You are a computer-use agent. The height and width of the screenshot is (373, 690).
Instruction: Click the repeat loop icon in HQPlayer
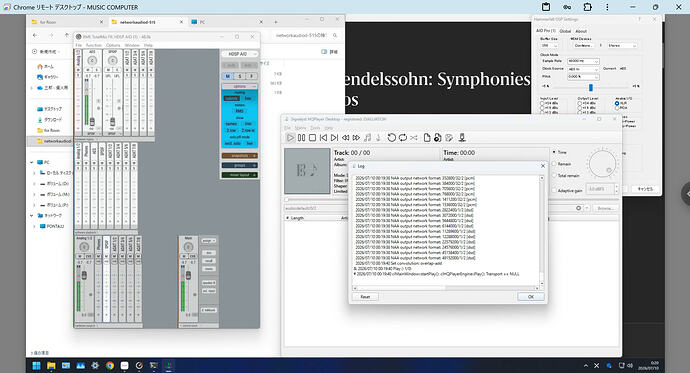pyautogui.click(x=403, y=138)
